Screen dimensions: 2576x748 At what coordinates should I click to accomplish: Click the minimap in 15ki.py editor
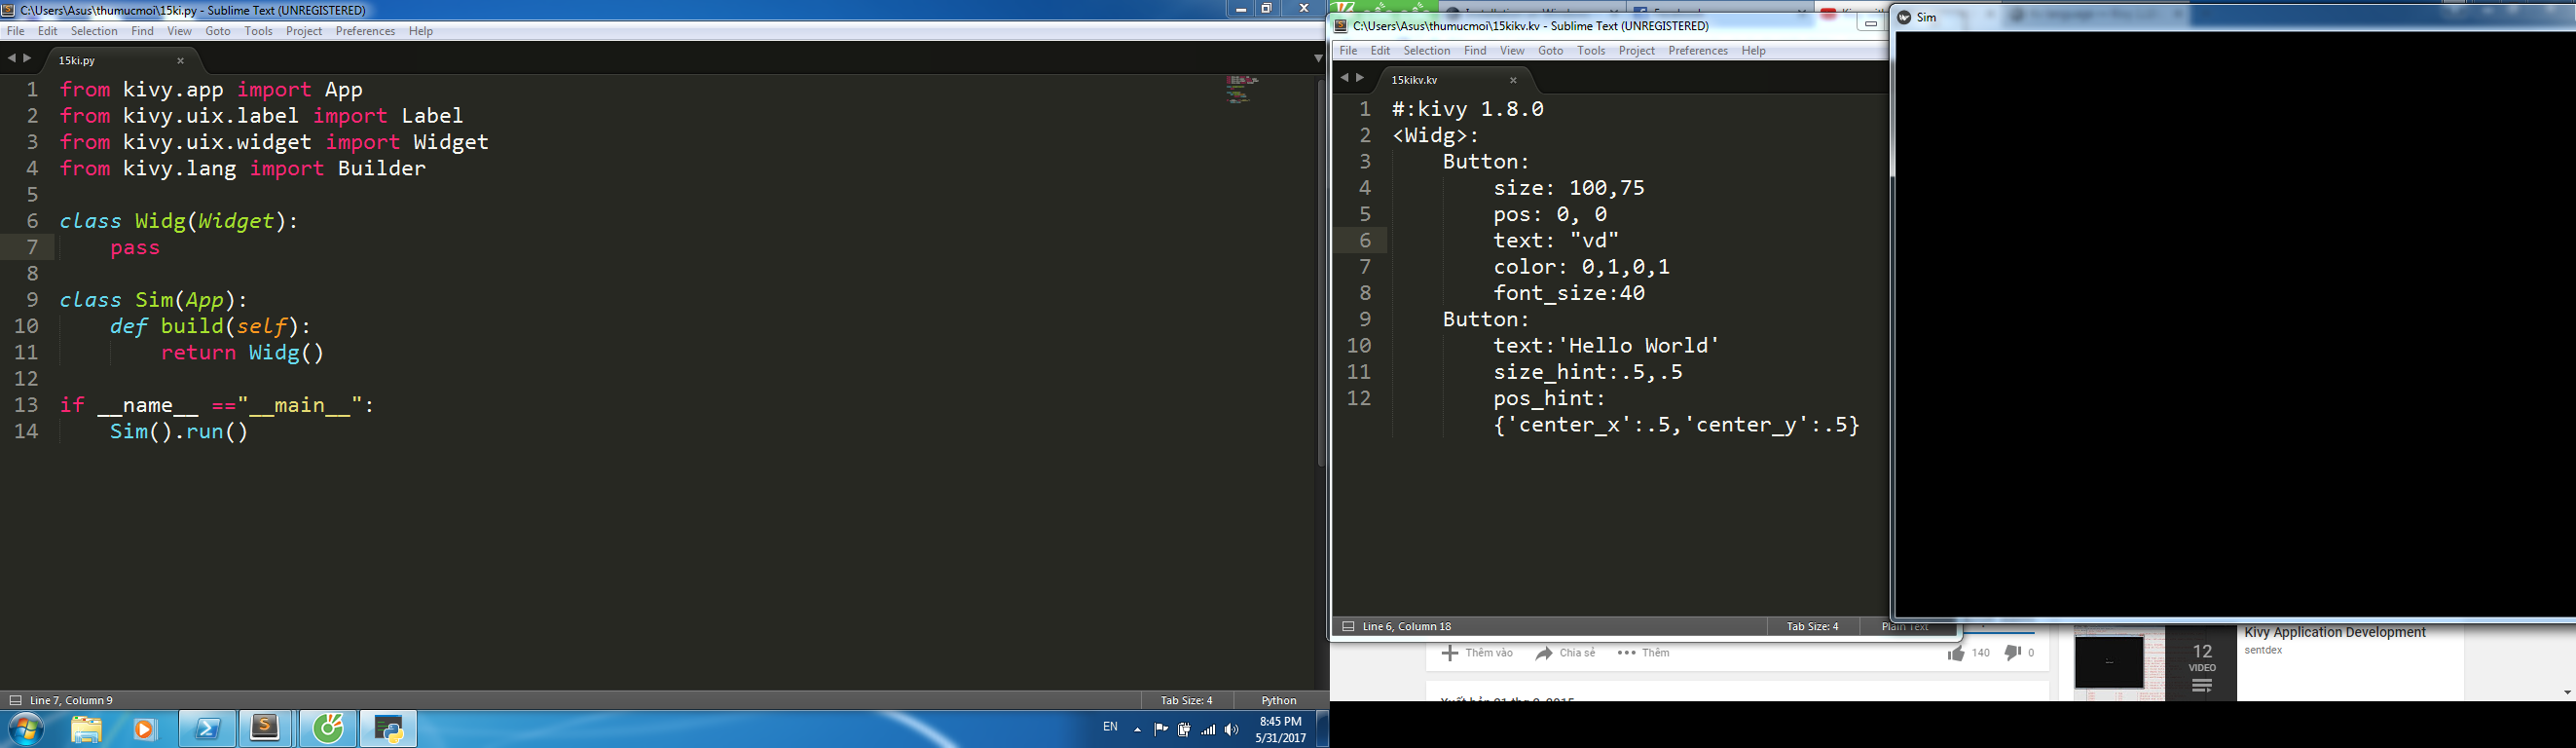1242,89
